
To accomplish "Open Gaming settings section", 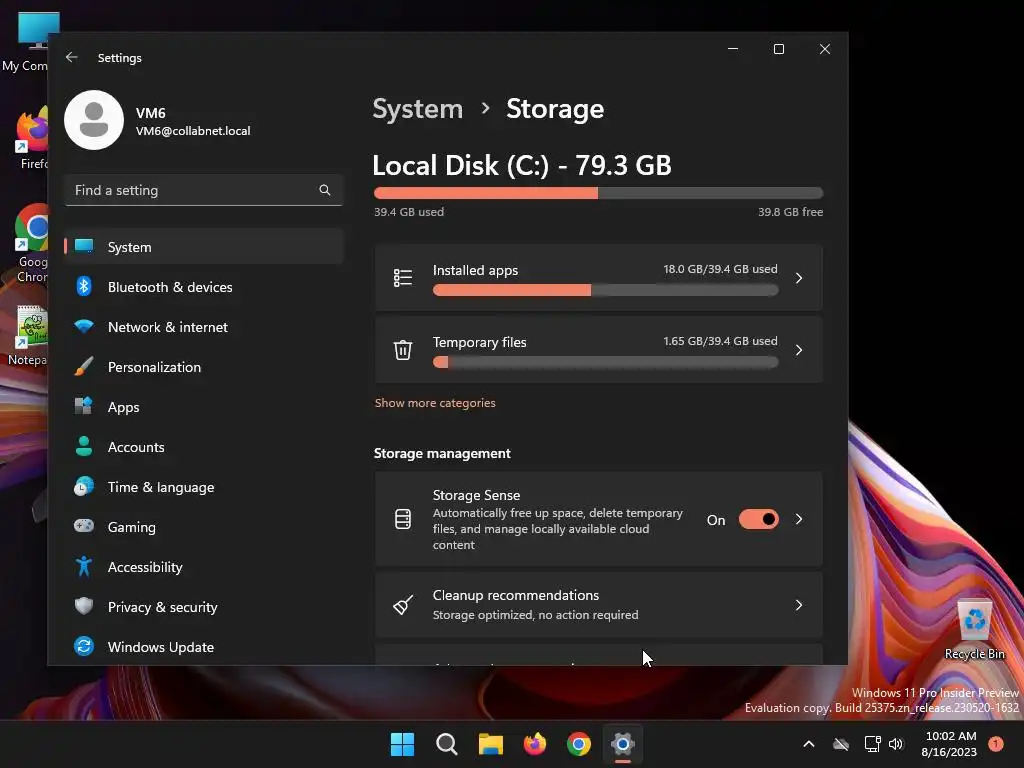I will pyautogui.click(x=204, y=526).
